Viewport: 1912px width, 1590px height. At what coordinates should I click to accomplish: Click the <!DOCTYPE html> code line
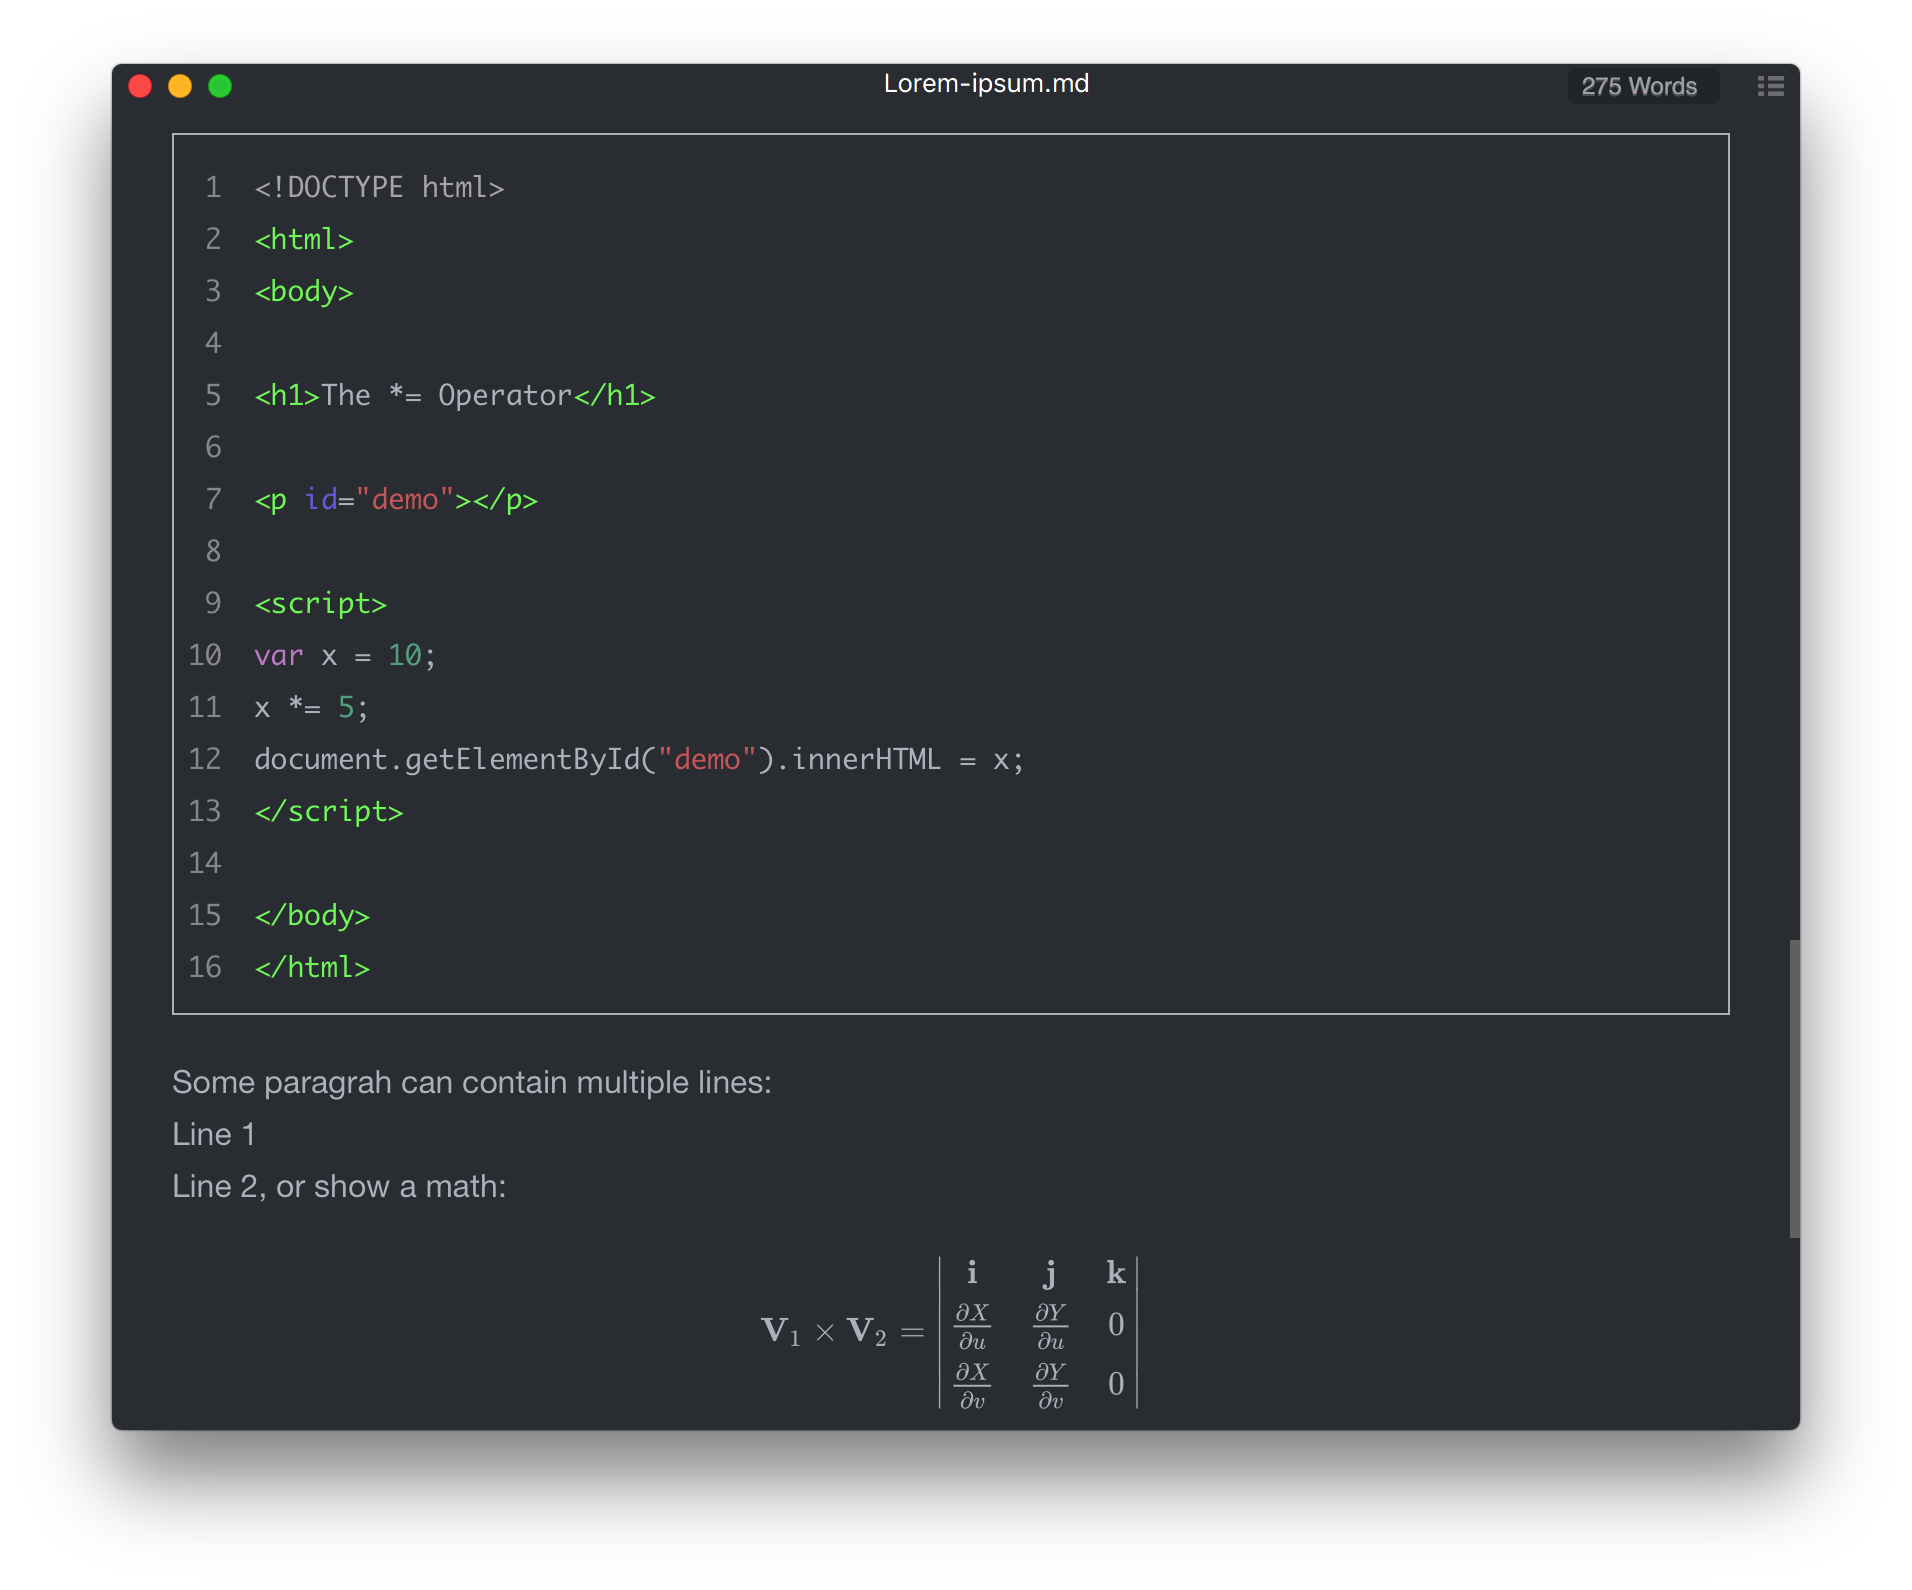[x=379, y=187]
